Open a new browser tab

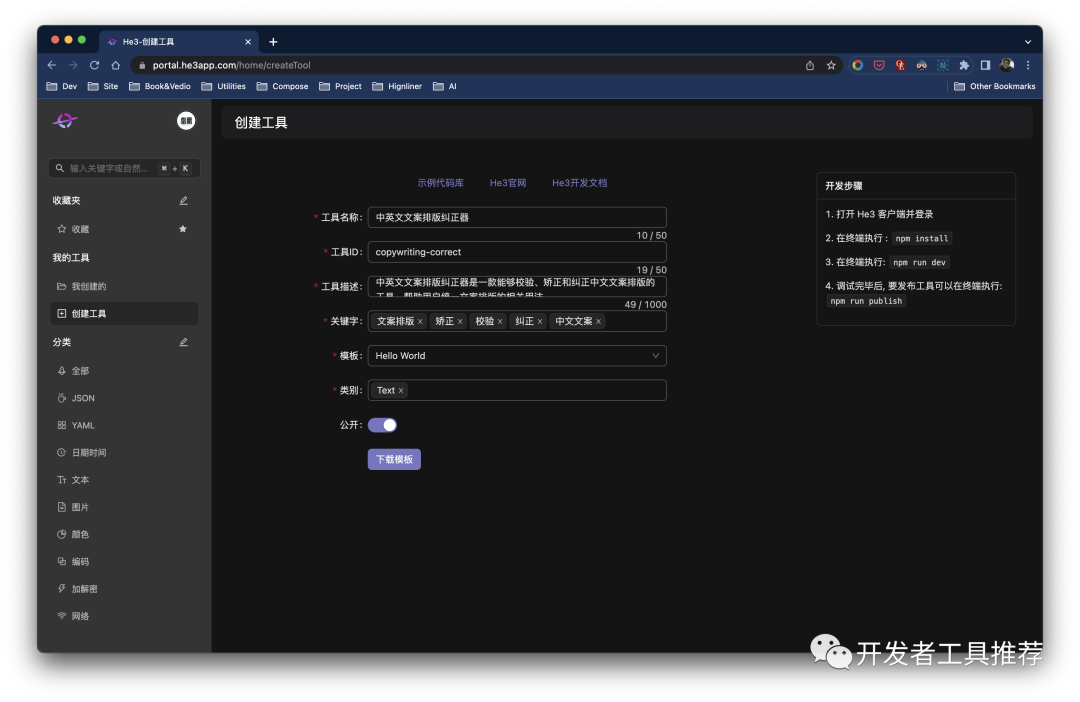pos(273,42)
